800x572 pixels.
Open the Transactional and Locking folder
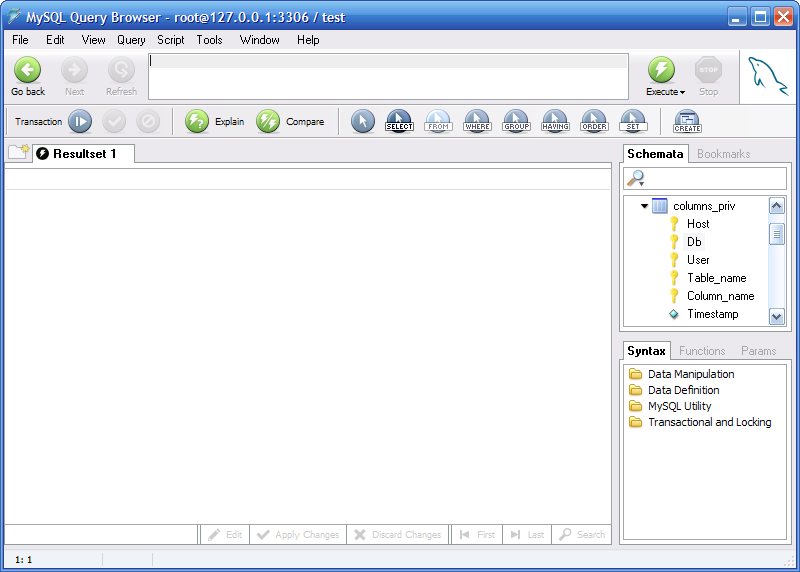636,422
